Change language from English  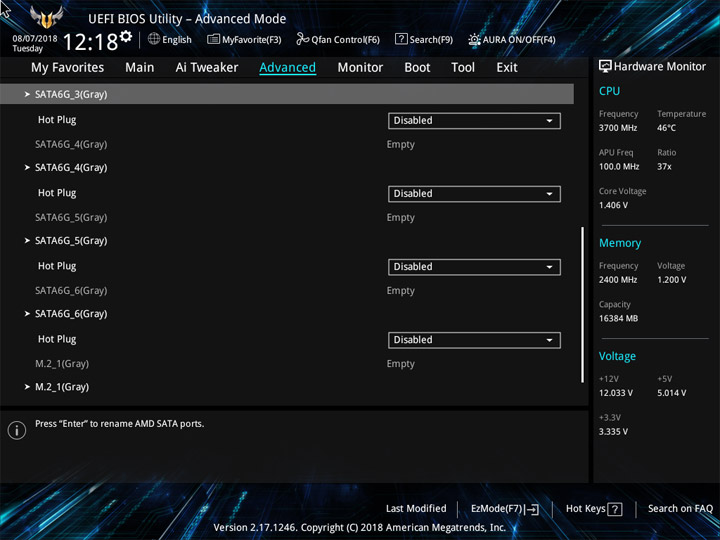click(x=177, y=40)
